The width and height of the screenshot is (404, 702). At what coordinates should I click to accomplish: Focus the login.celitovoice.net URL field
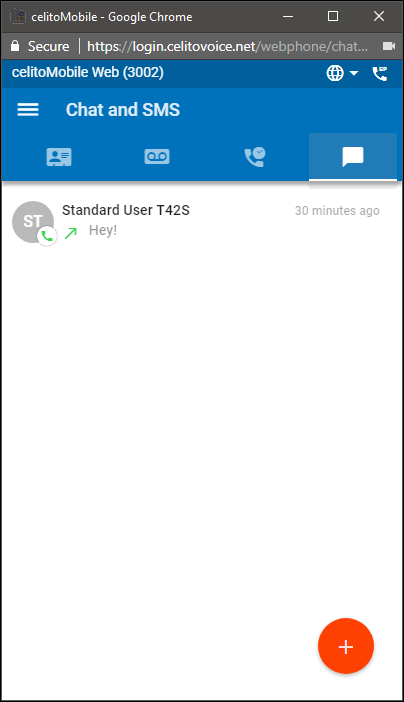click(x=228, y=46)
